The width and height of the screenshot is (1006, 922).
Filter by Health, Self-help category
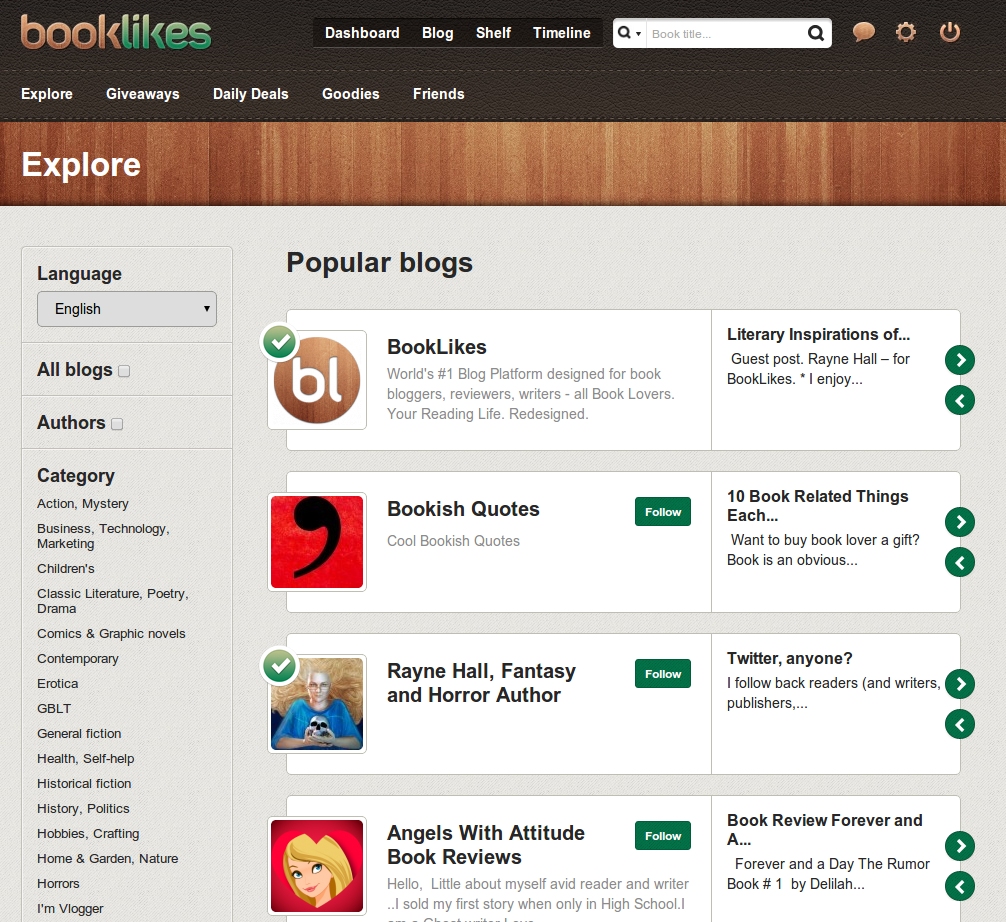[85, 758]
